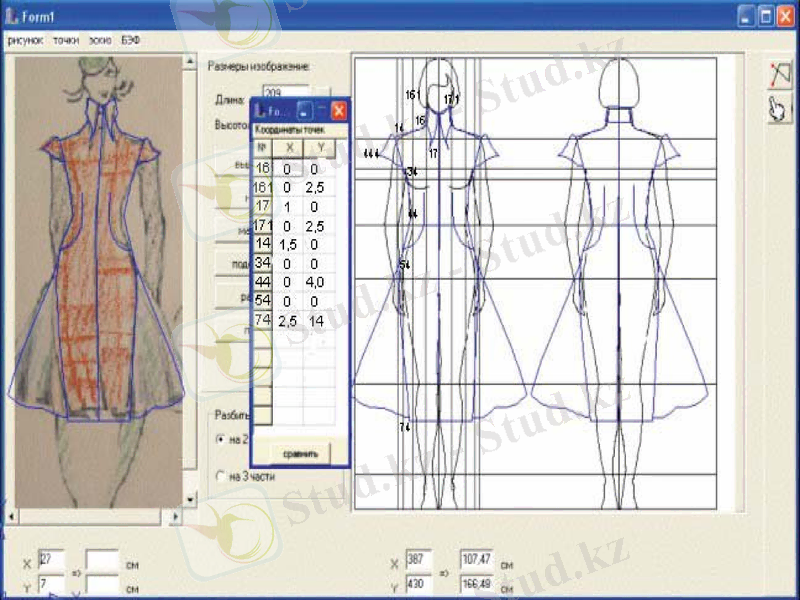Select the polyline drawing tool

click(779, 74)
